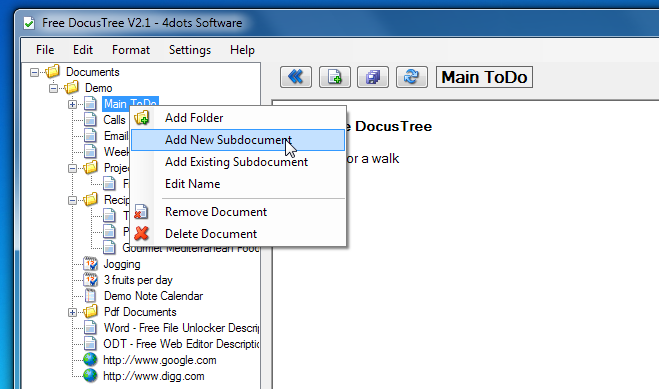
Task: Click the Remove Document menu icon
Action: pos(141,212)
